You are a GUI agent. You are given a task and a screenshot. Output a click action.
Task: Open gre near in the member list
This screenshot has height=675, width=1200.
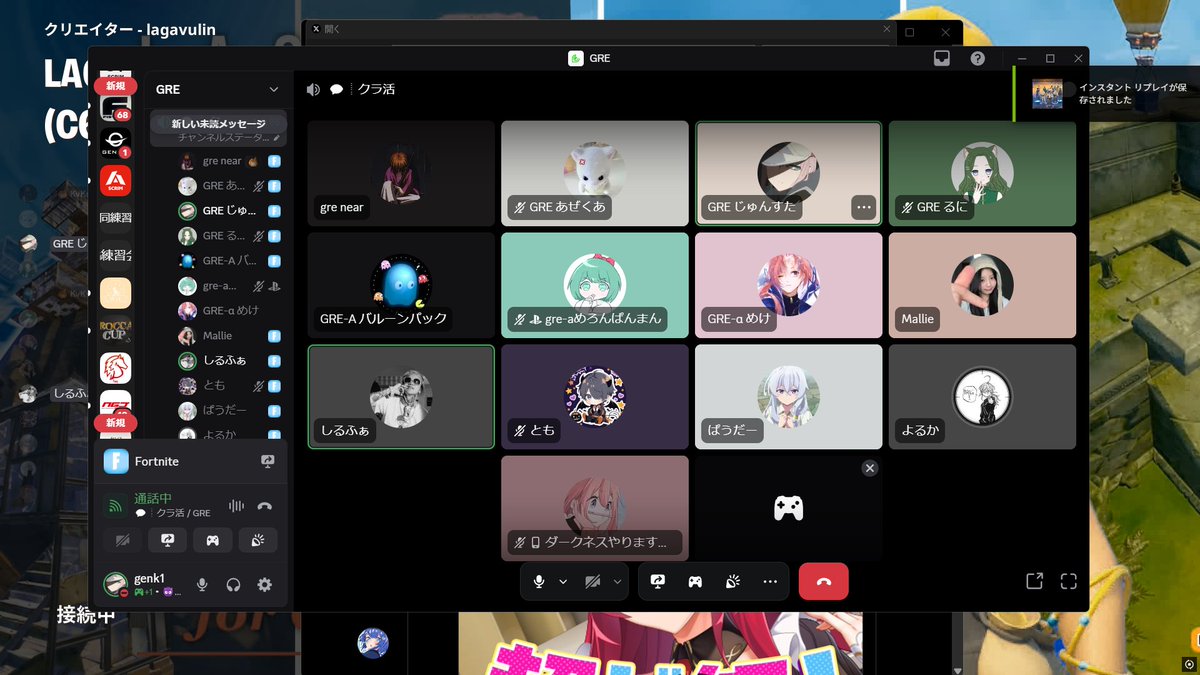click(228, 161)
